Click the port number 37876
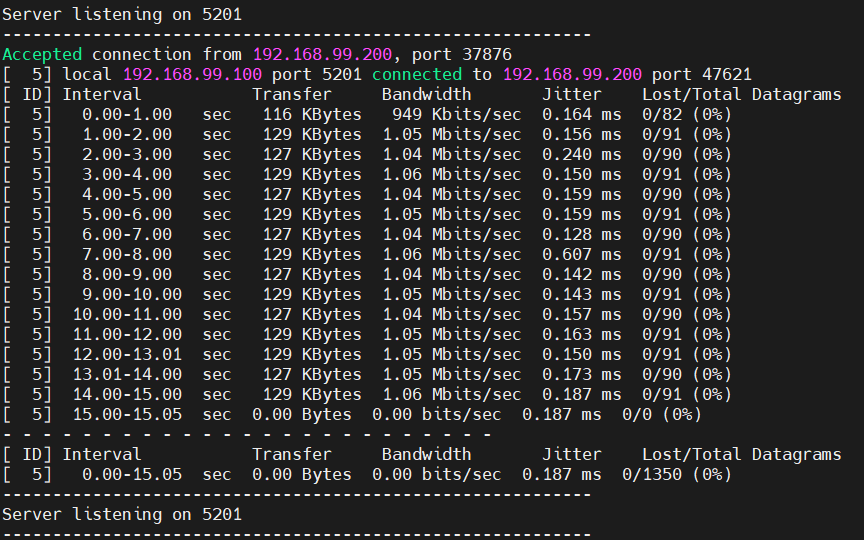The image size is (864, 540). (x=487, y=54)
